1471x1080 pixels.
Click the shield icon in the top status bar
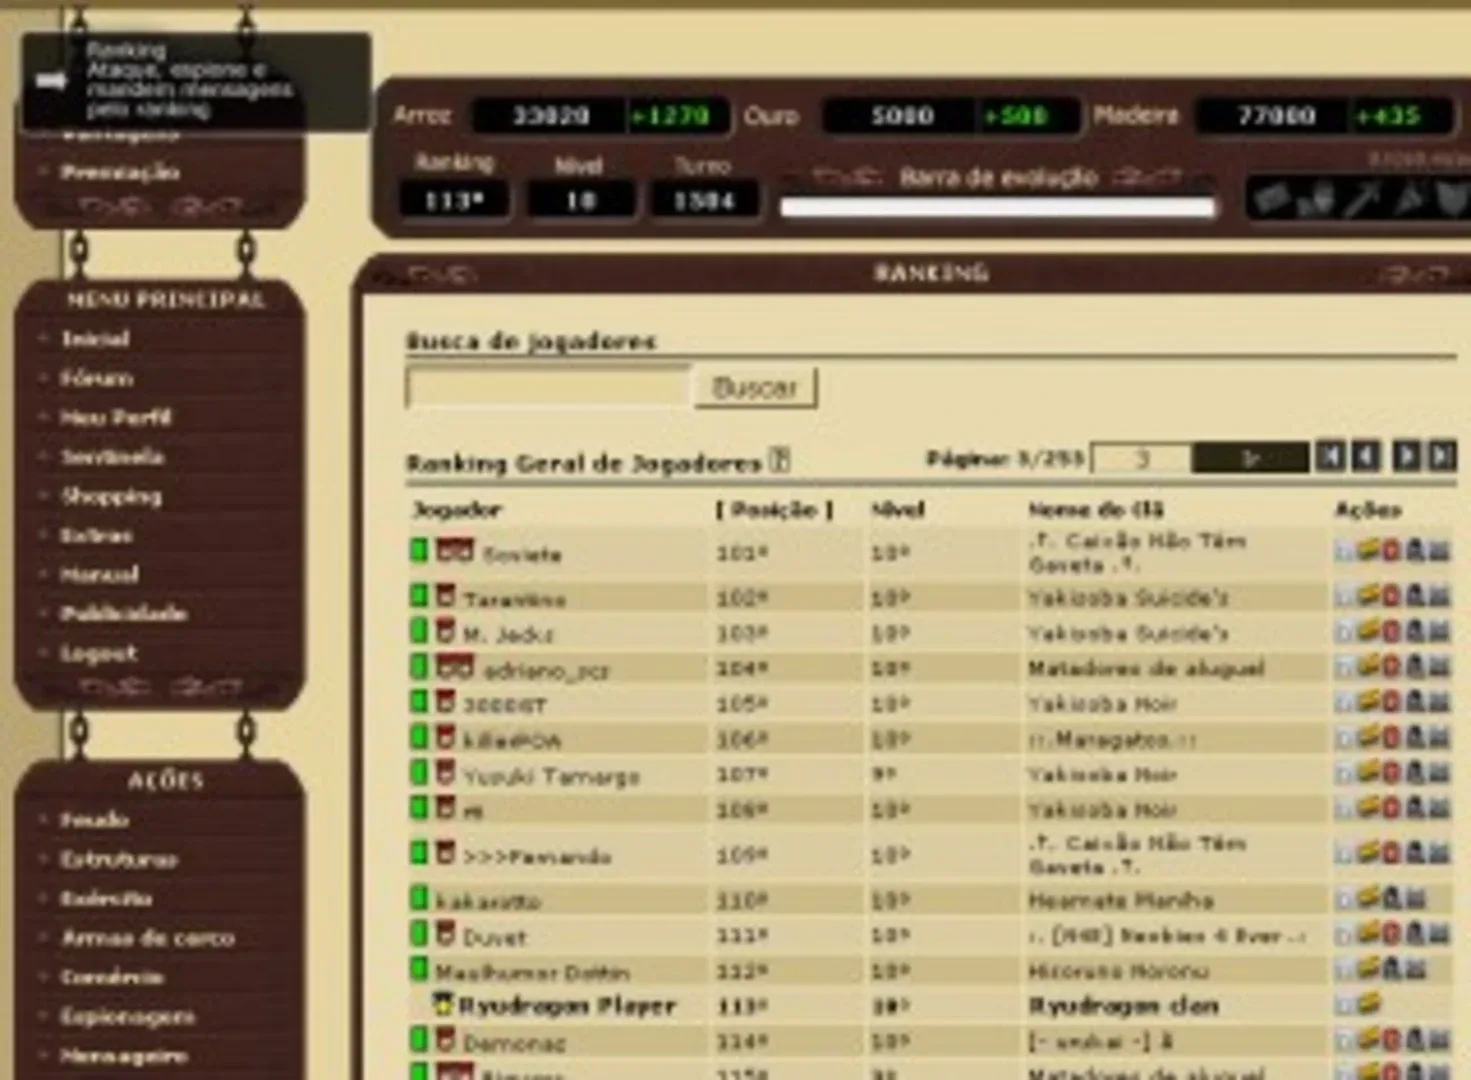pyautogui.click(x=1451, y=199)
